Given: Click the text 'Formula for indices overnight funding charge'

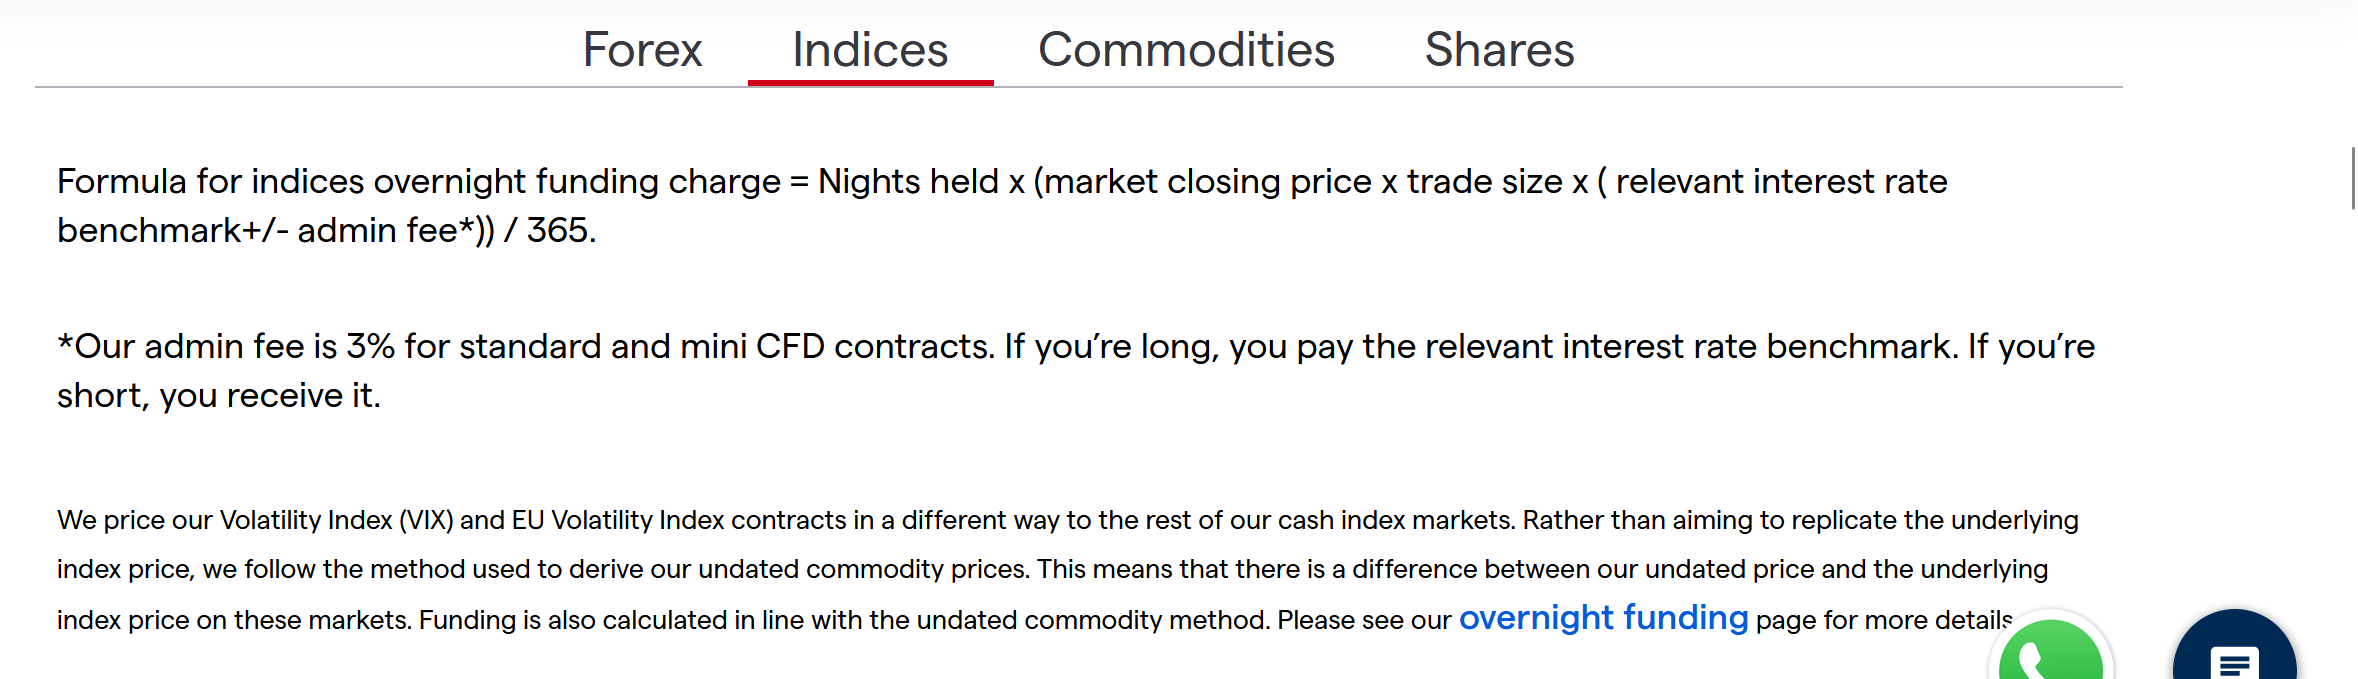Looking at the screenshot, I should [418, 182].
